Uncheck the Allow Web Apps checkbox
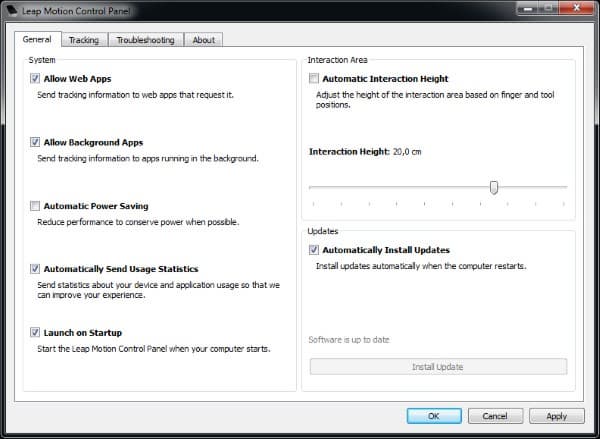 click(x=35, y=78)
